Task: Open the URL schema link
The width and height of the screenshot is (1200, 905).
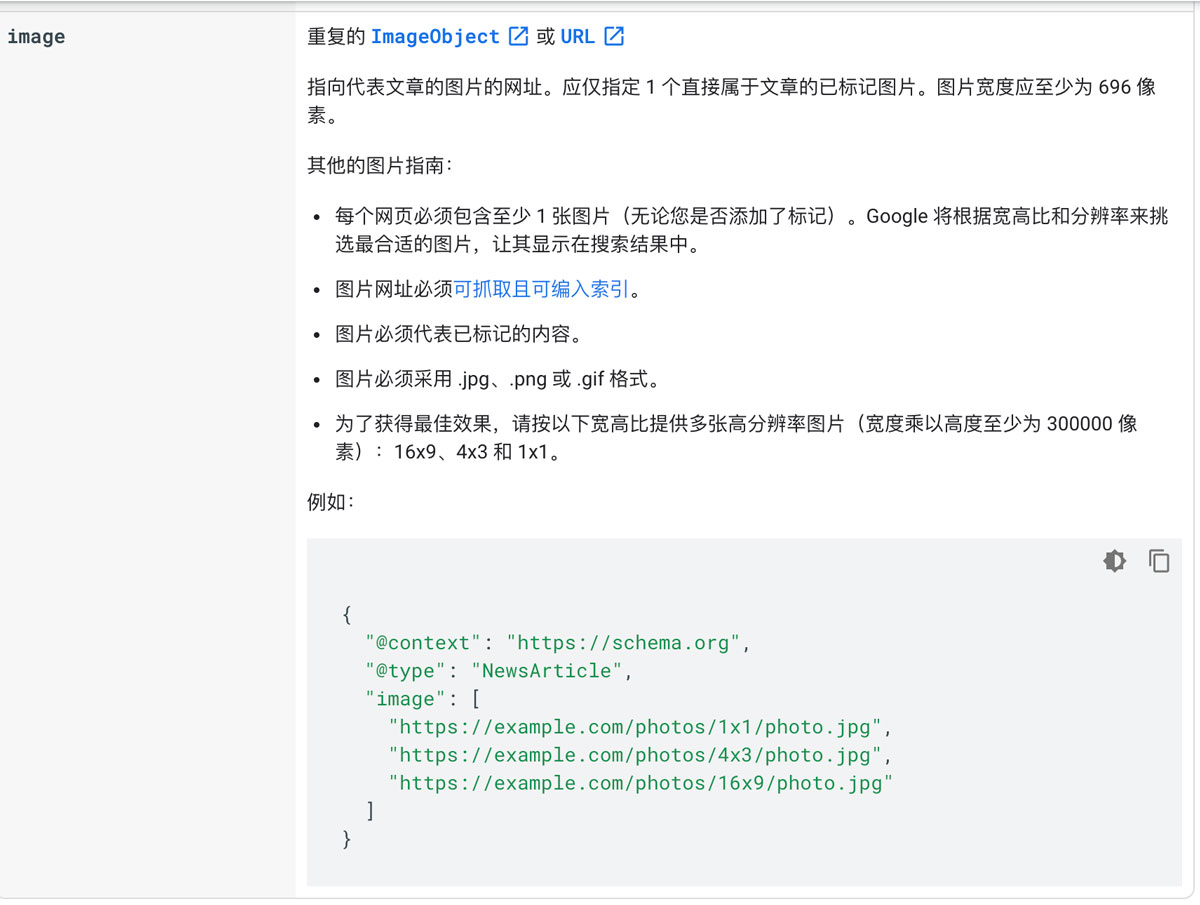Action: (578, 36)
